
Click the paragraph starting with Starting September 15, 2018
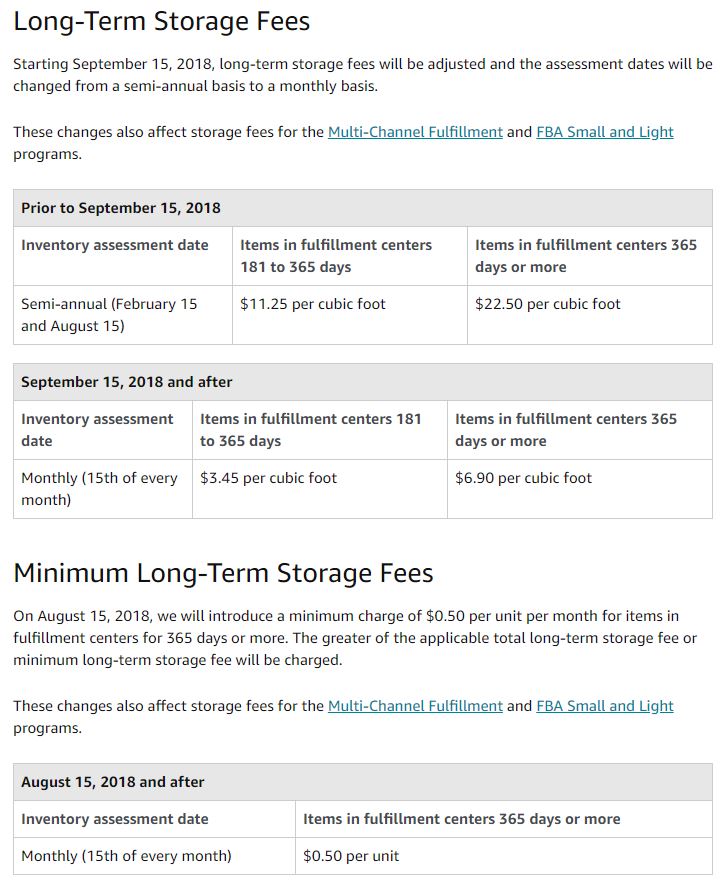point(362,75)
